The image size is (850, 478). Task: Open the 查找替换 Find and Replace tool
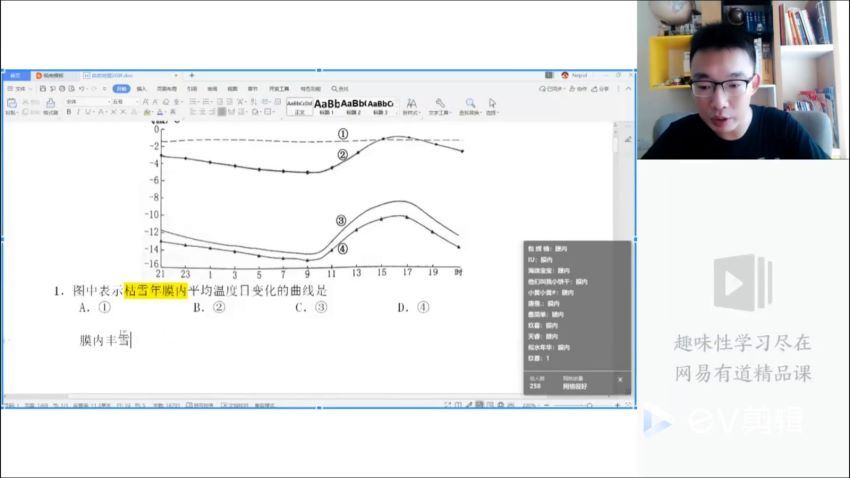(469, 107)
